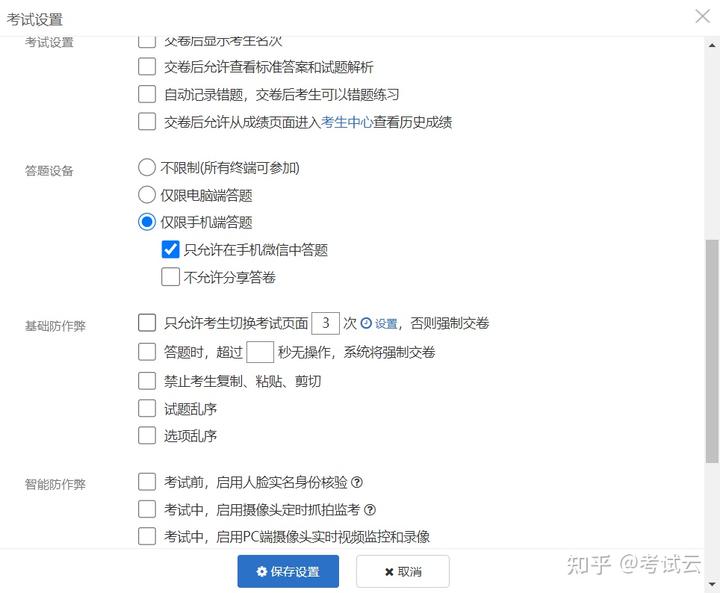The image size is (720, 593).
Task: Click scrollbar down arrow
Action: 712,584
